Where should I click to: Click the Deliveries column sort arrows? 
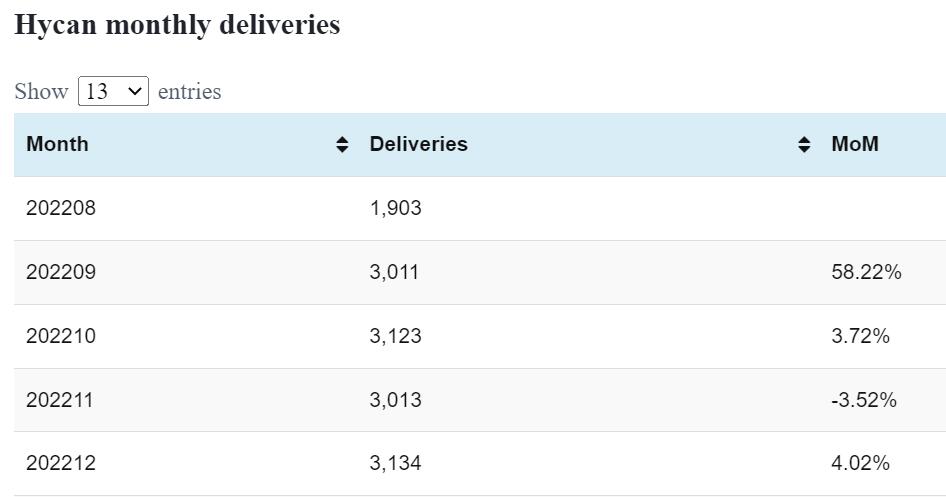(804, 145)
